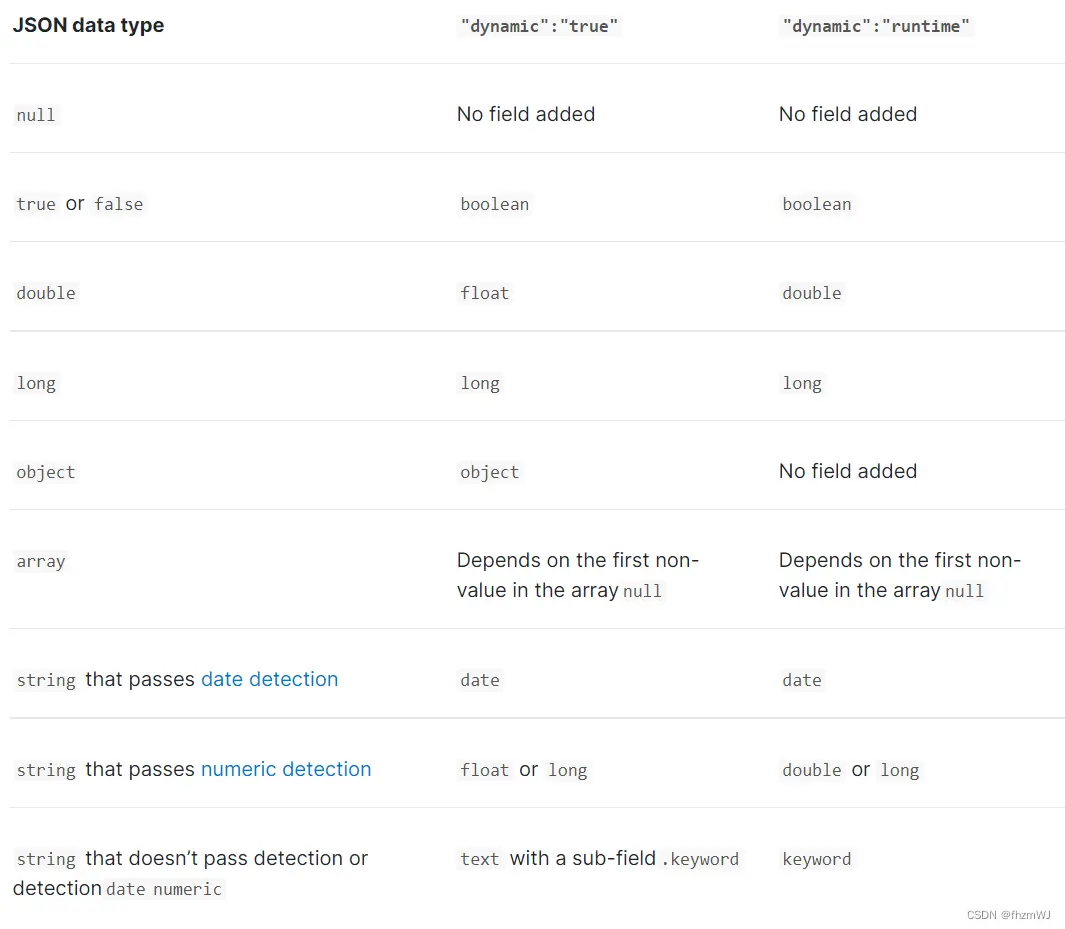Click the "dynamic":"true" column header
1065x929 pixels.
coord(540,26)
